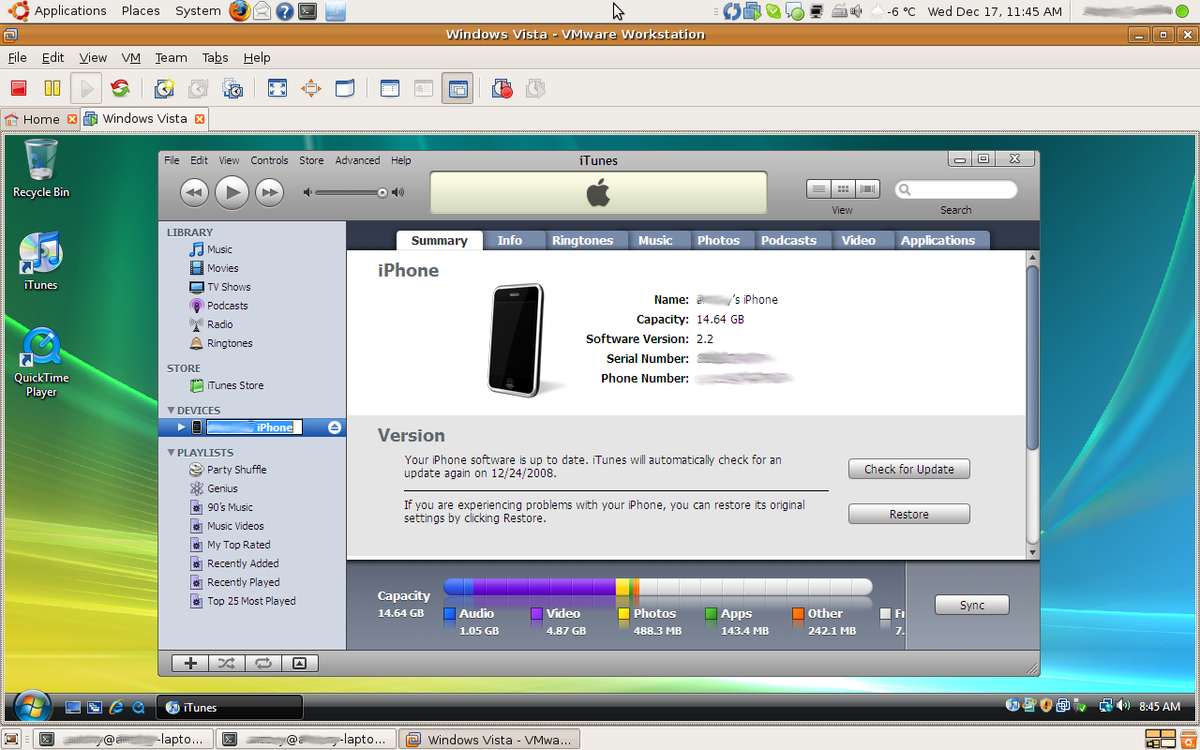1200x750 pixels.
Task: Collapse the PLAYLISTS section in sidebar
Action: tap(171, 453)
